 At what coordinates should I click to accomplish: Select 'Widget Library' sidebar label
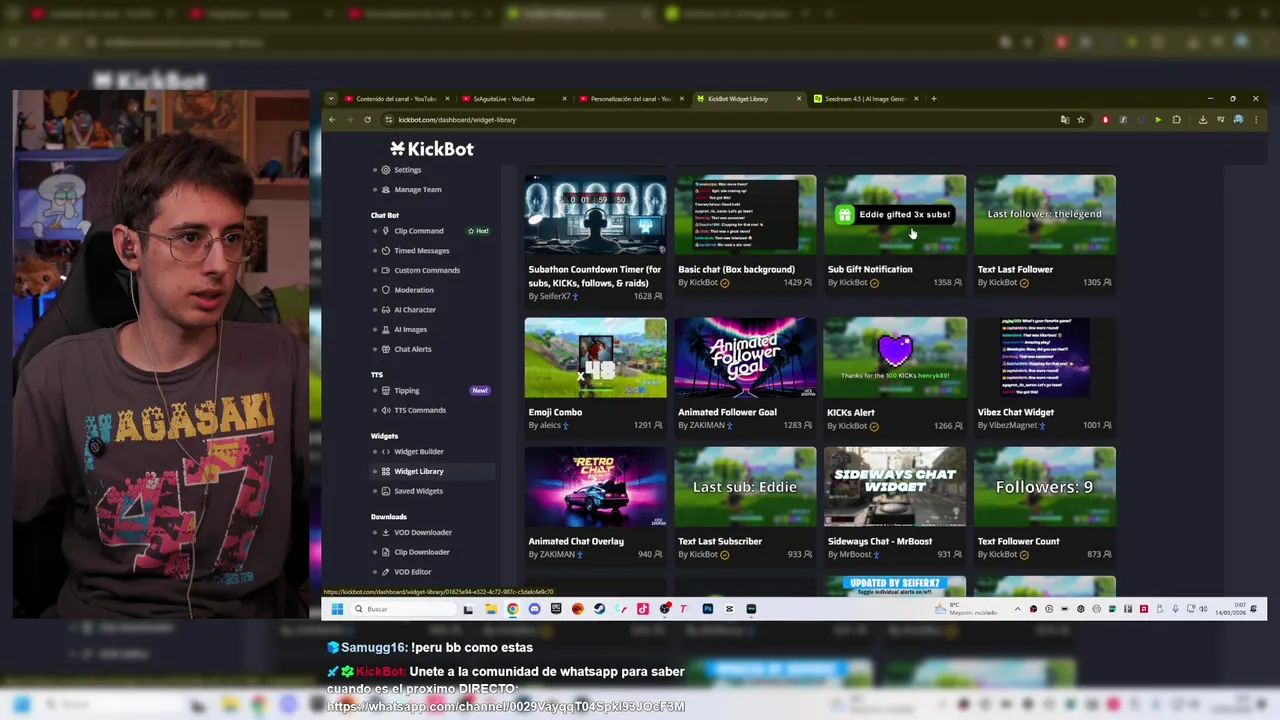[419, 472]
